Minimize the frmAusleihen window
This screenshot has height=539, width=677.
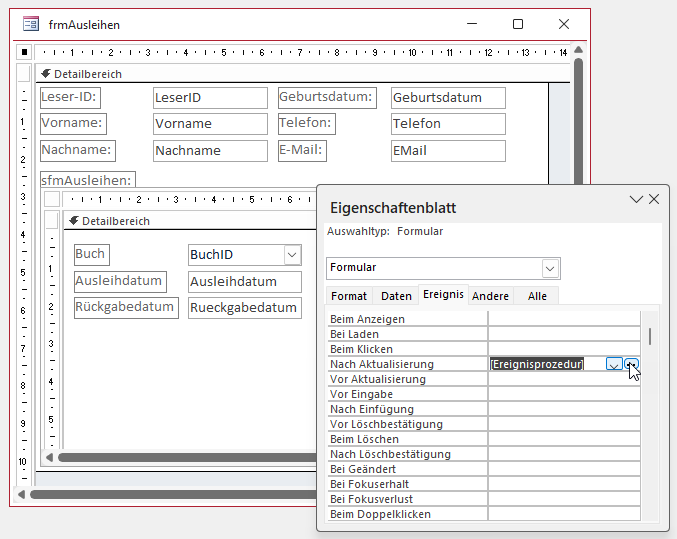[471, 24]
